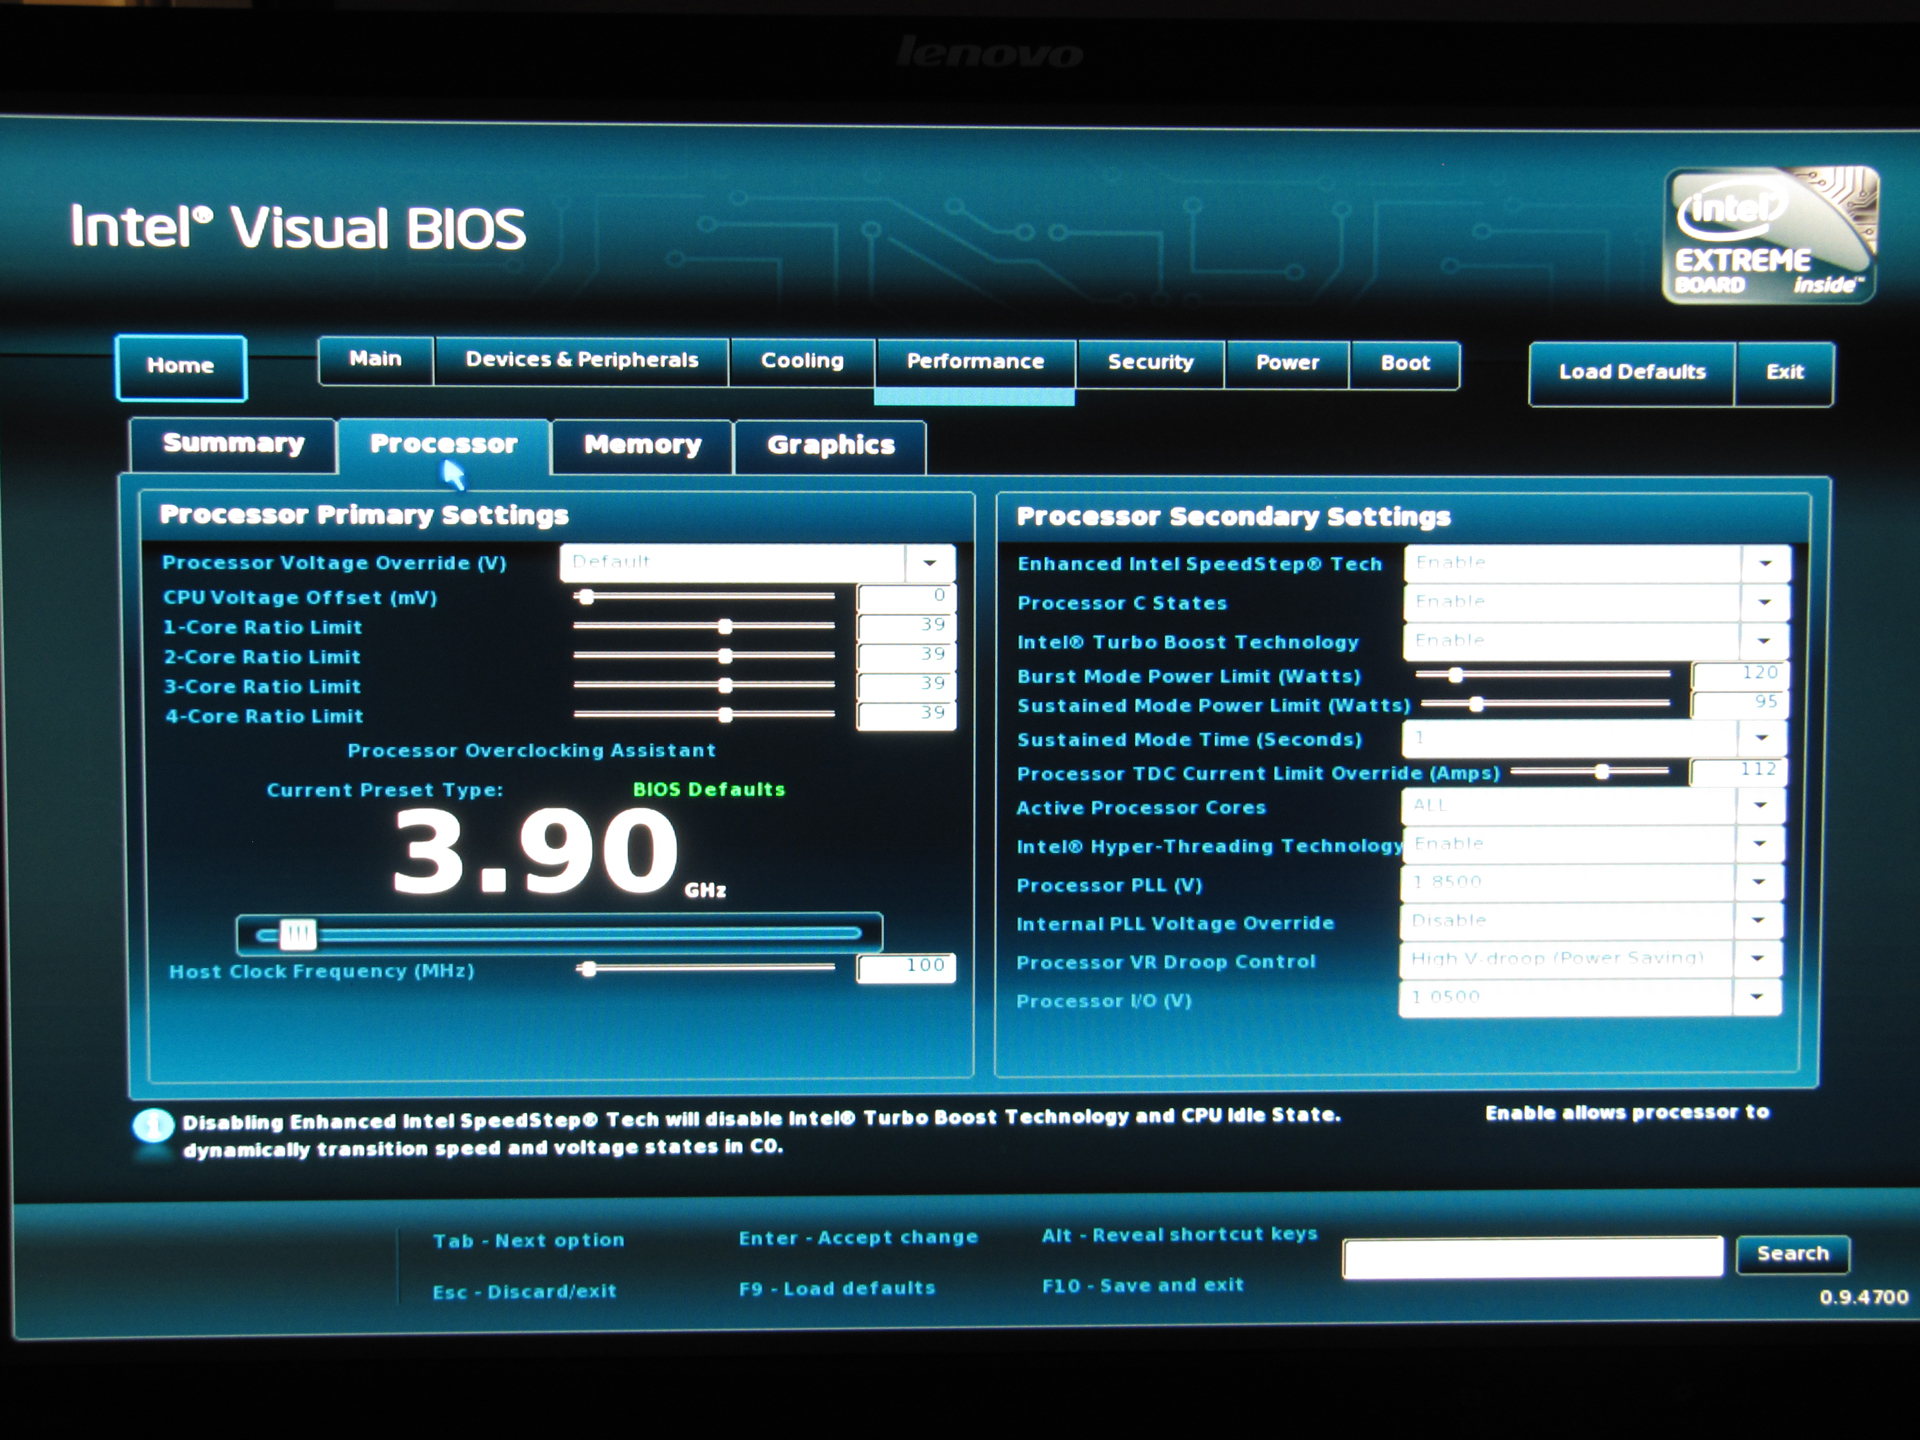Click the 2-Core Ratio Limit value box

pyautogui.click(x=906, y=655)
